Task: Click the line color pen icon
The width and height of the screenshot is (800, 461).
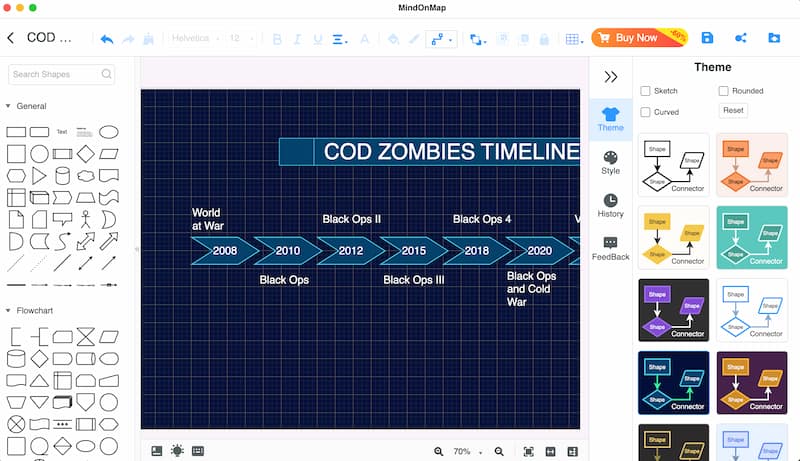Action: coord(414,39)
